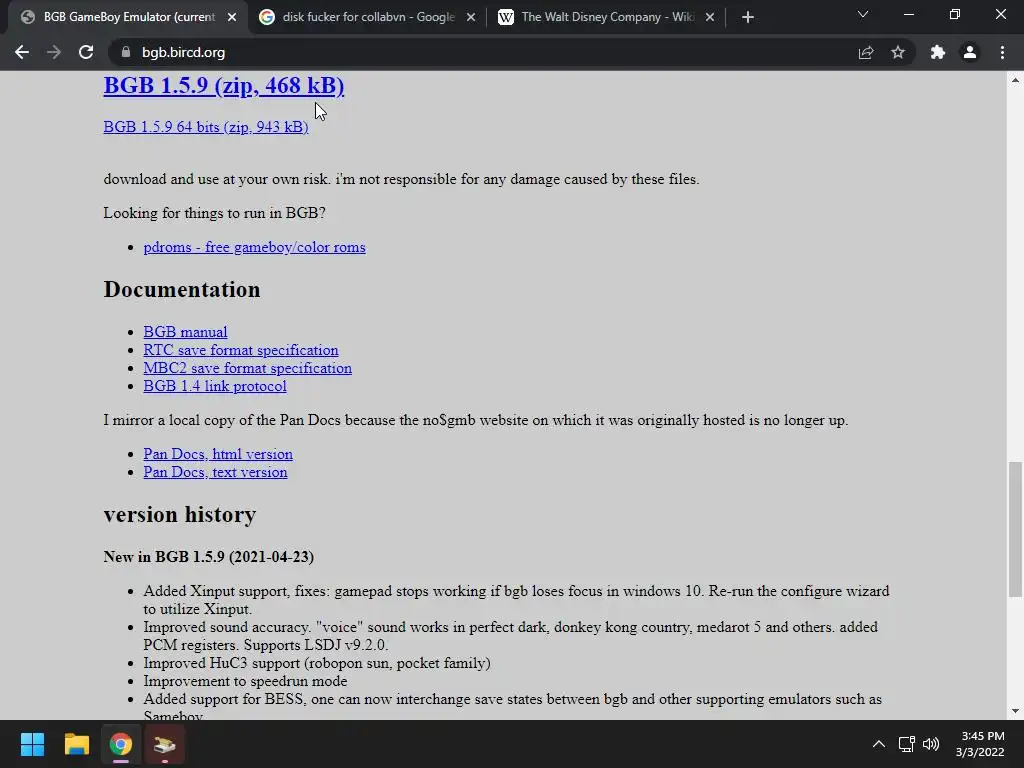1024x768 pixels.
Task: Click the New in BGB 1.5.9 (2021-04-23) heading
Action: coord(208,556)
